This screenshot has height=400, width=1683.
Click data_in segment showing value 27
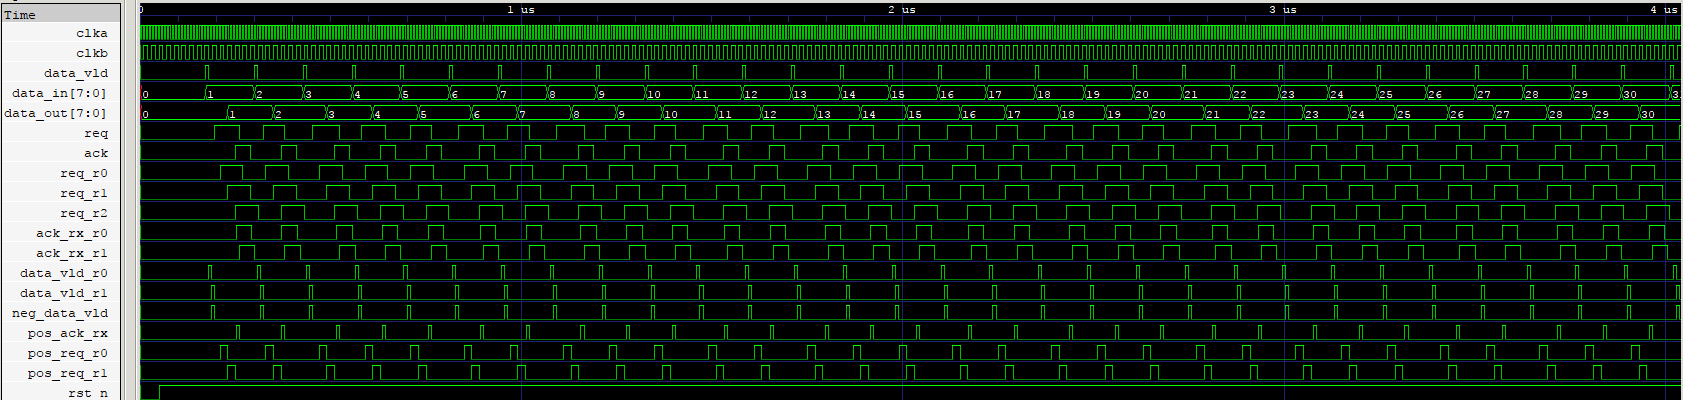tap(1499, 93)
